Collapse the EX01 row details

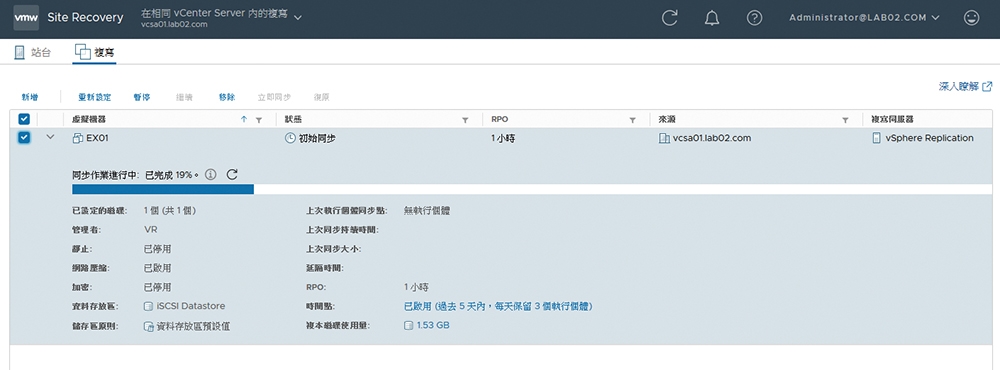51,137
